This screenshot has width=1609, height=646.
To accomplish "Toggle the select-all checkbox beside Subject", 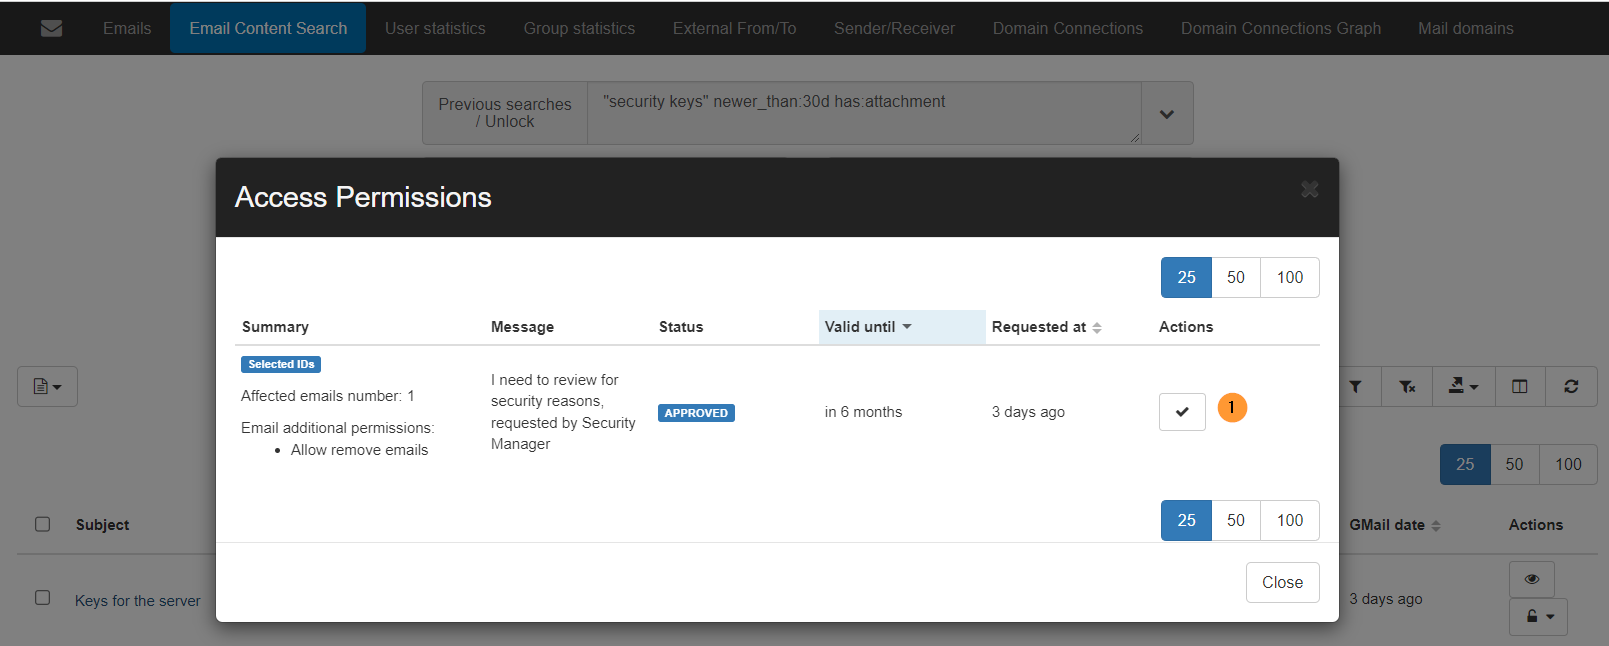I will tap(42, 524).
